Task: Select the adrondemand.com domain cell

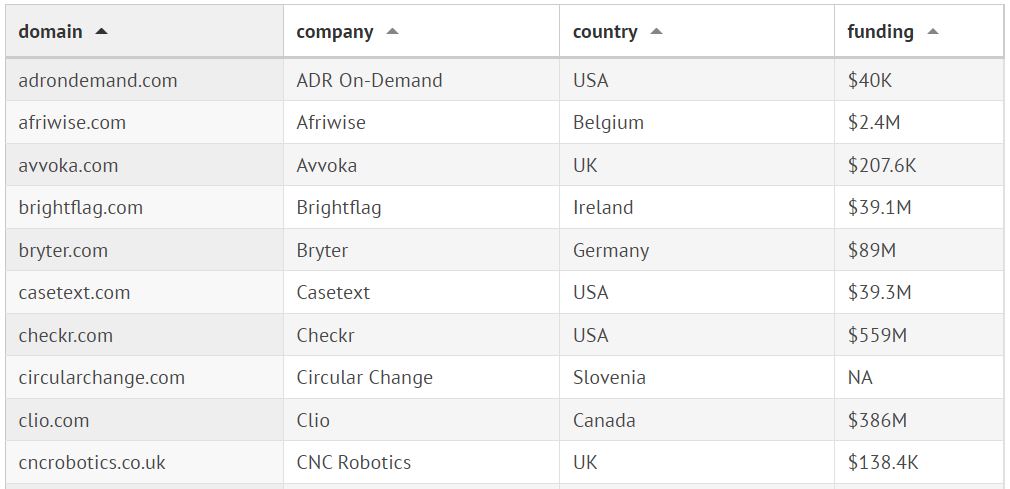Action: [x=98, y=80]
